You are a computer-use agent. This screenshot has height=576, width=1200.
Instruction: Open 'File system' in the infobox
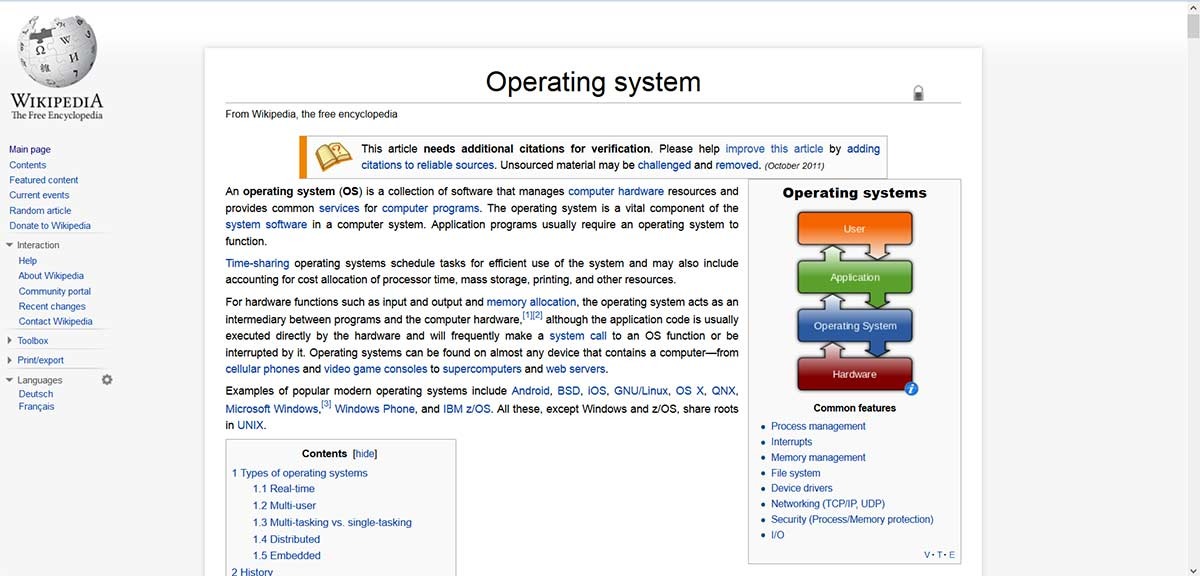click(x=796, y=473)
